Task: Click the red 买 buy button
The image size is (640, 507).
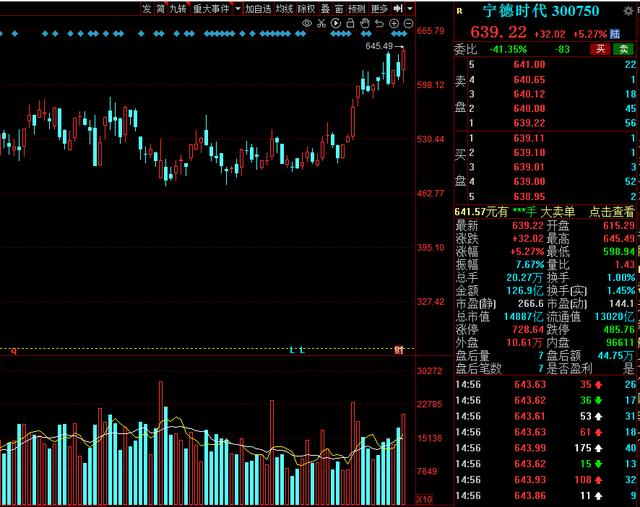Action: pyautogui.click(x=600, y=49)
